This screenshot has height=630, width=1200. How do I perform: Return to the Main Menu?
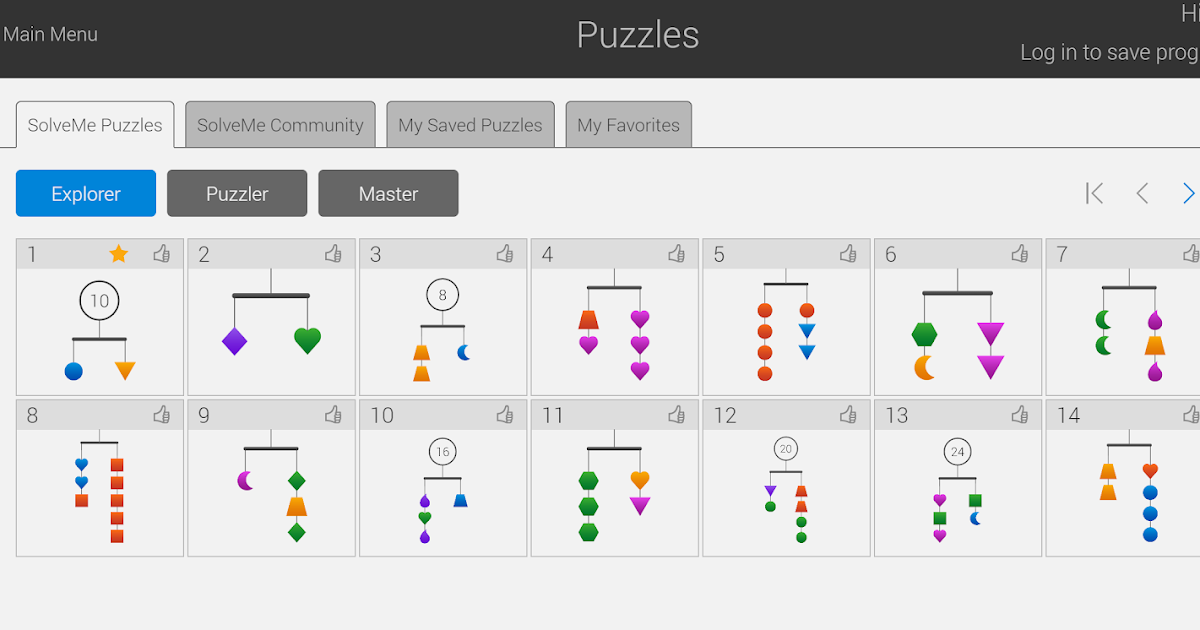[50, 34]
